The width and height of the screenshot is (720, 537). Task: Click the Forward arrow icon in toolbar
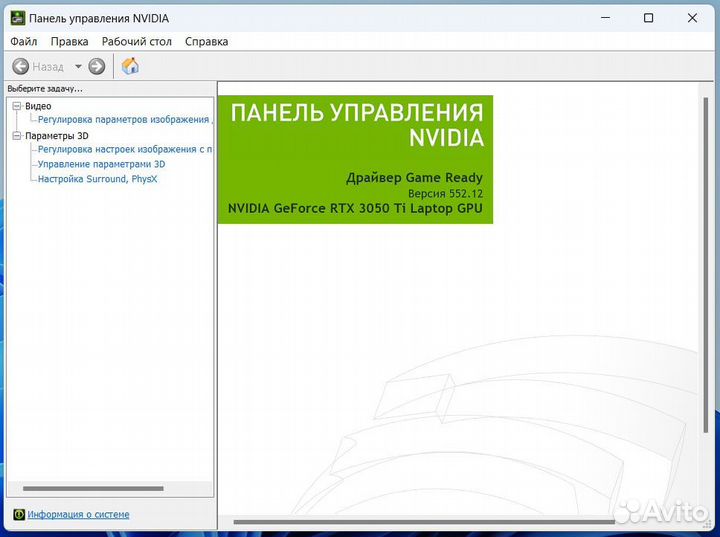click(x=97, y=67)
